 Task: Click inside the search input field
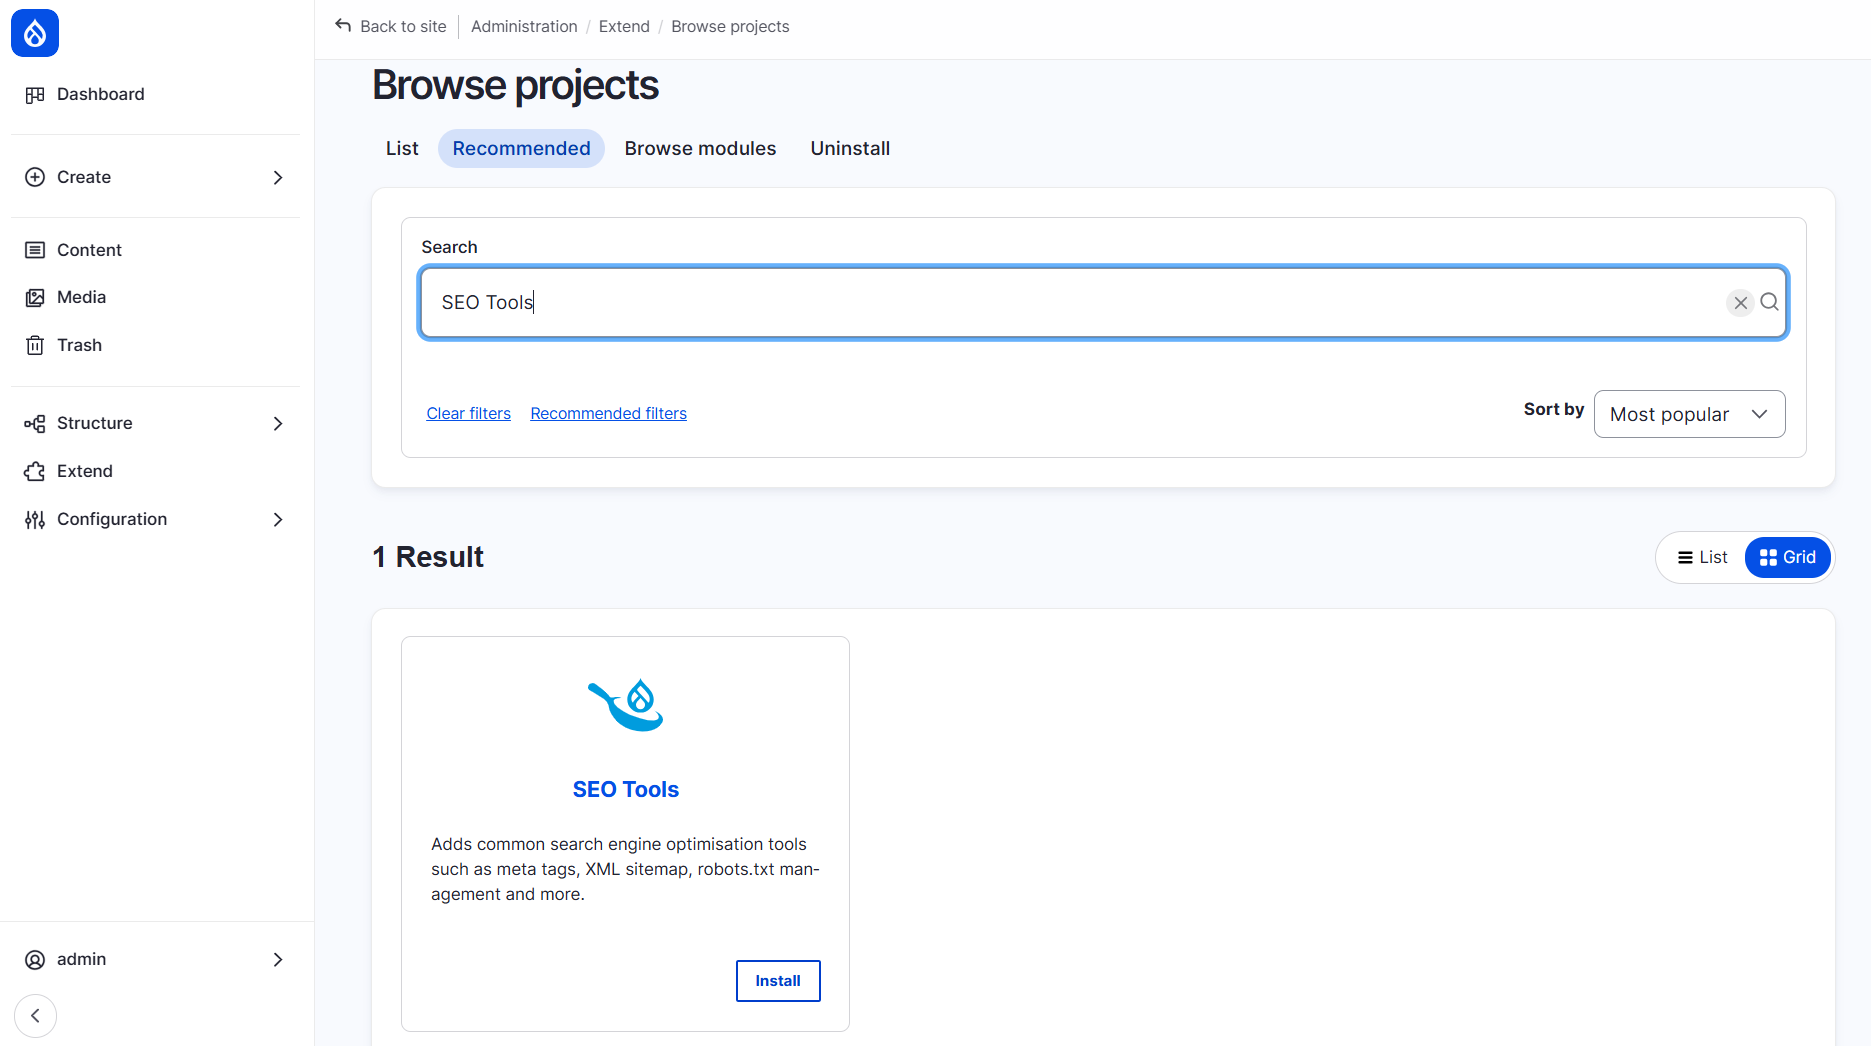click(x=1000, y=302)
